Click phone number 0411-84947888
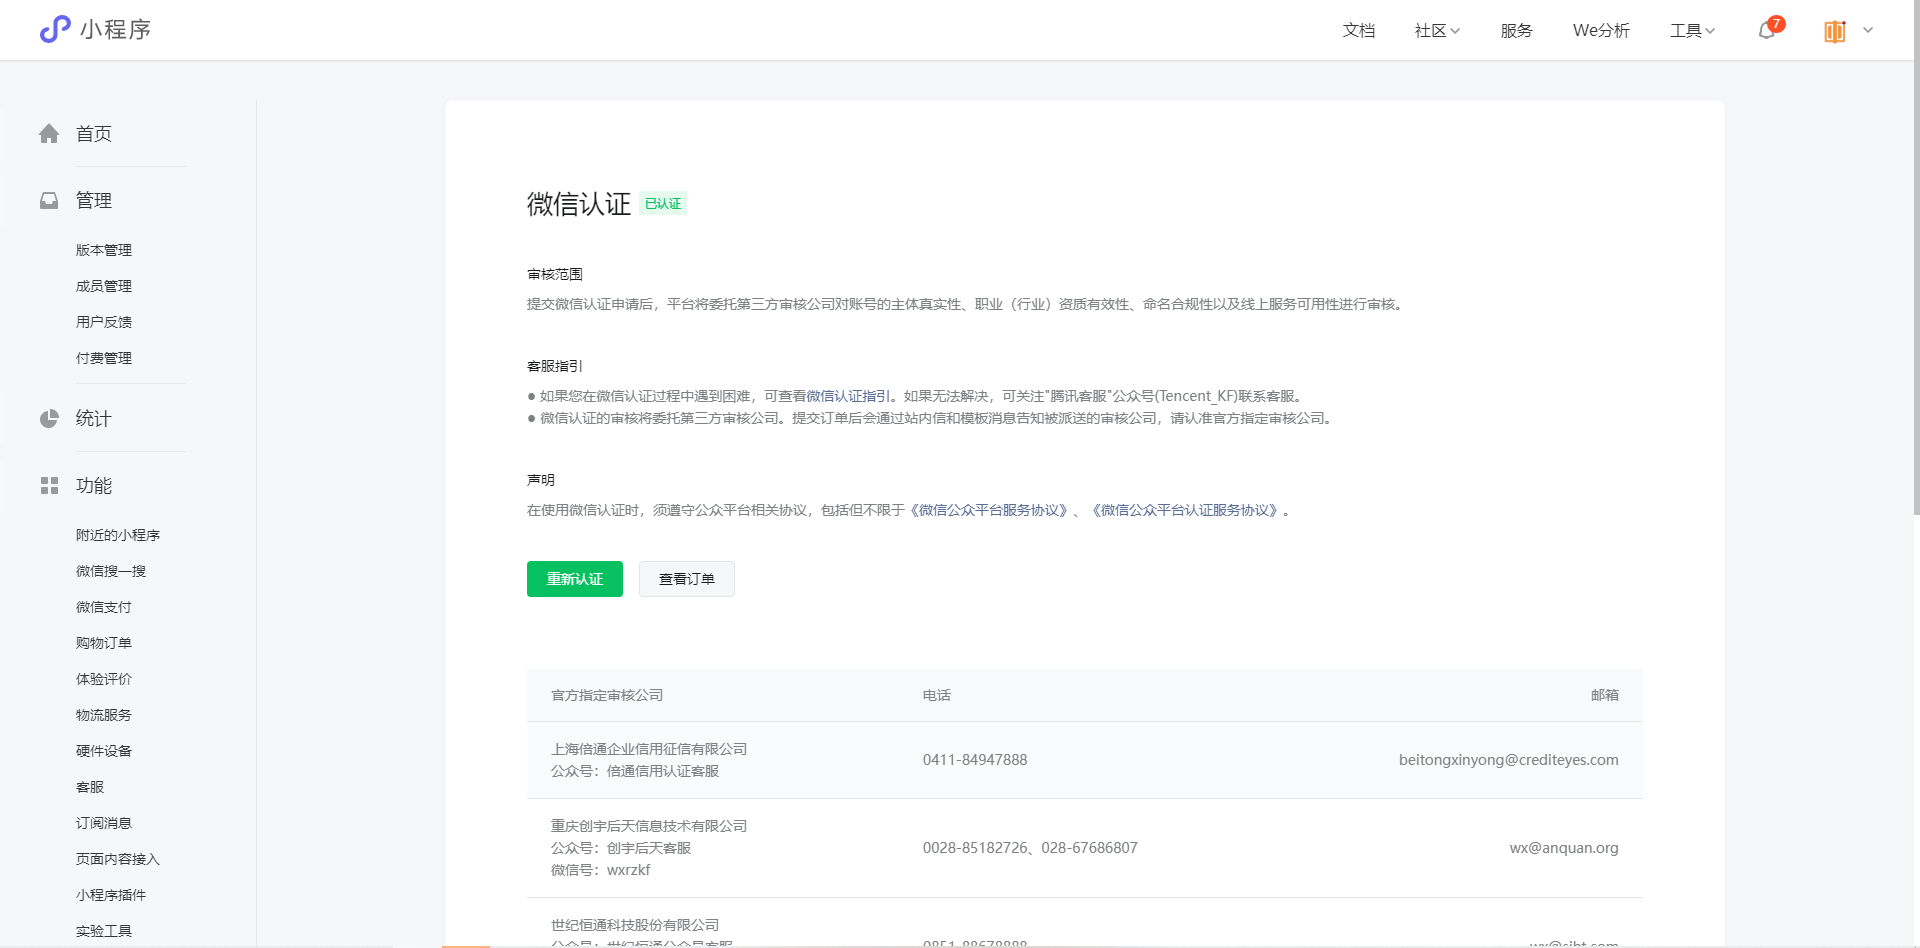 coord(975,760)
